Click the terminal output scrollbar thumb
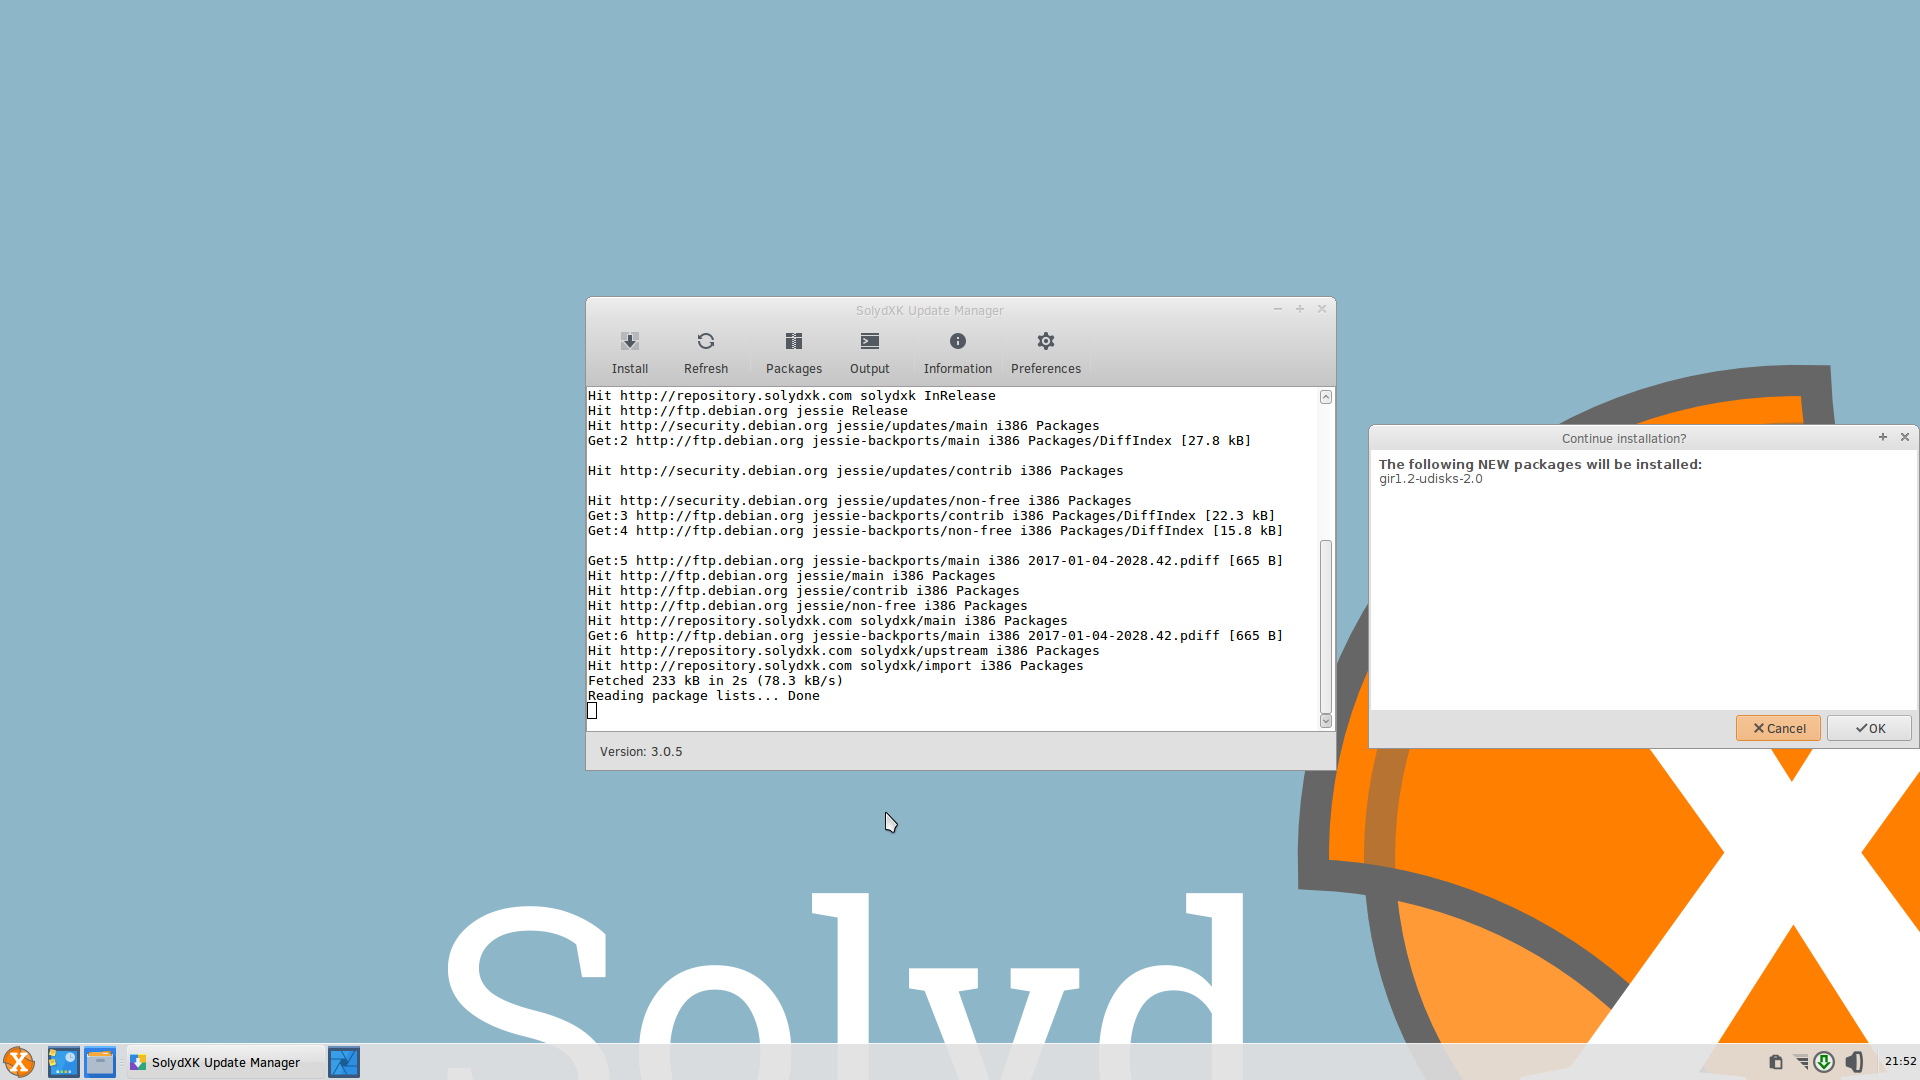Image resolution: width=1920 pixels, height=1080 pixels. tap(1326, 625)
